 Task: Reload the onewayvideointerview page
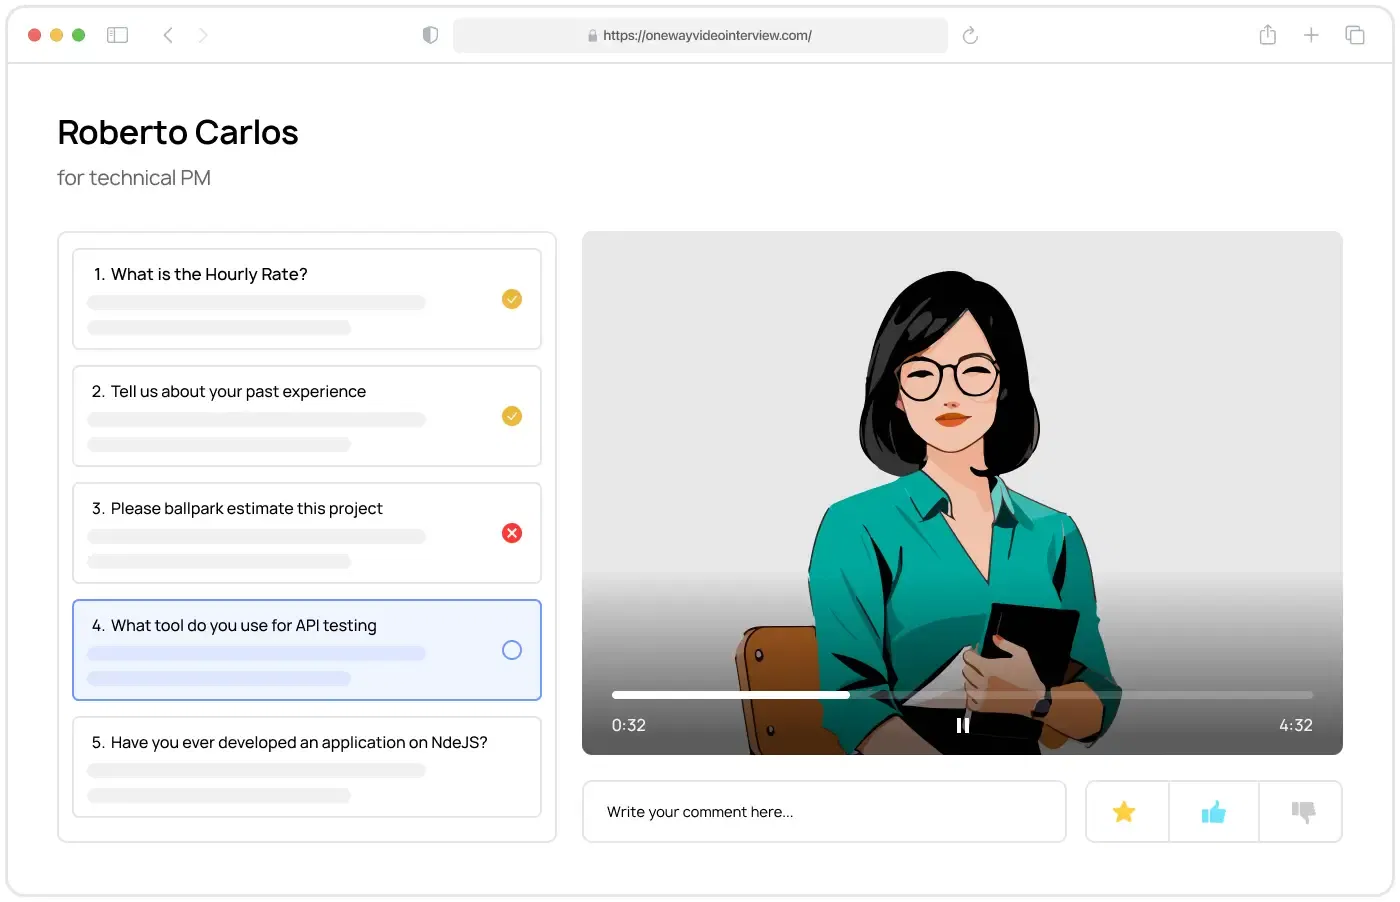[969, 34]
